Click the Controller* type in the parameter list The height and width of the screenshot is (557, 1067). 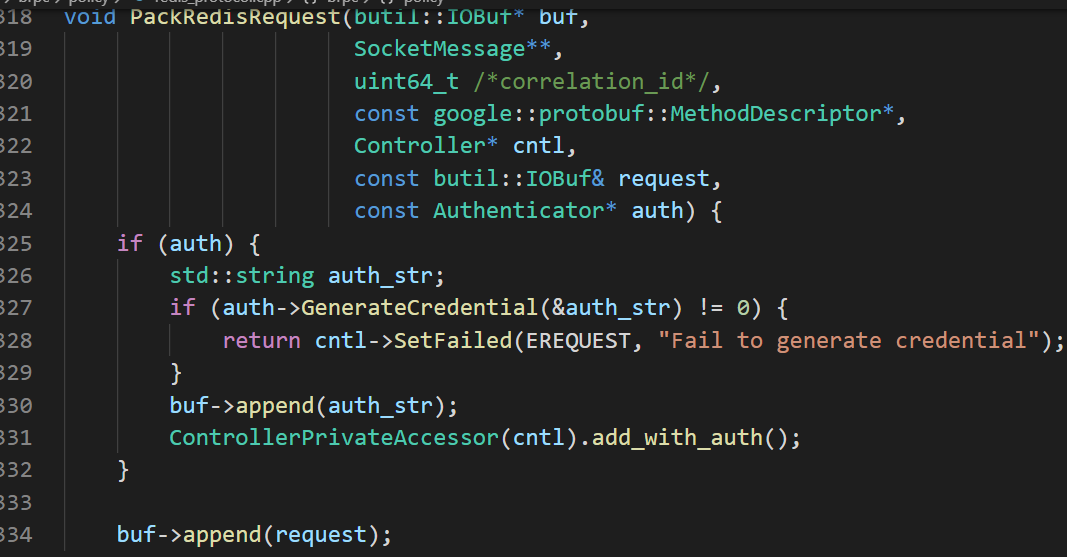pos(426,146)
